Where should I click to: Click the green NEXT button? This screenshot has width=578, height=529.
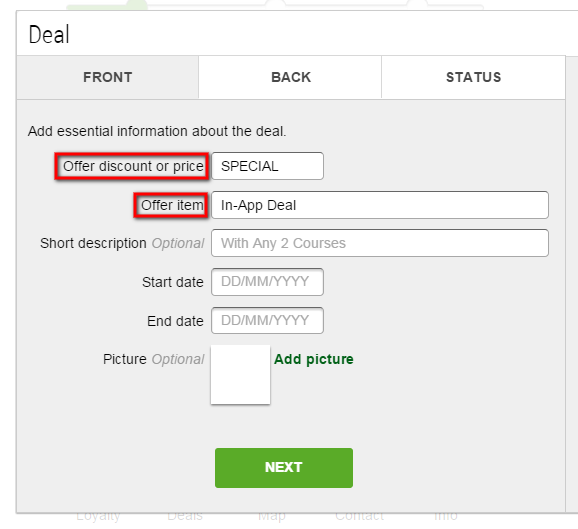pos(284,467)
